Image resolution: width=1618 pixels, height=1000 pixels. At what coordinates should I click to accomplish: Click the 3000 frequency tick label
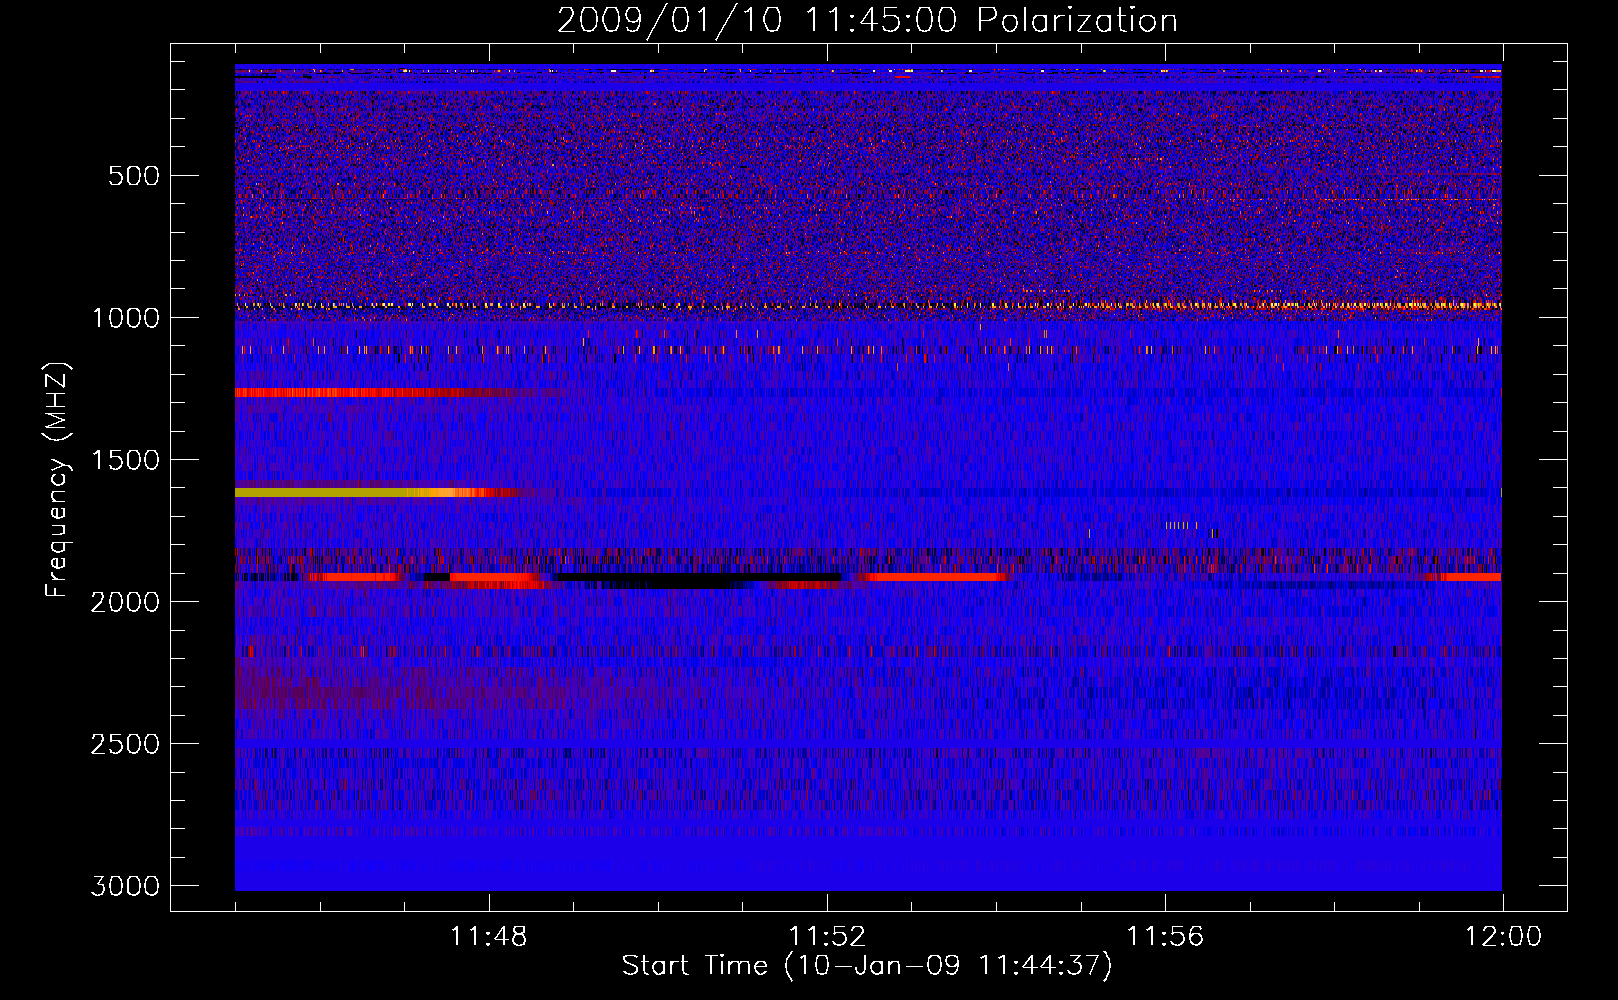[x=125, y=886]
